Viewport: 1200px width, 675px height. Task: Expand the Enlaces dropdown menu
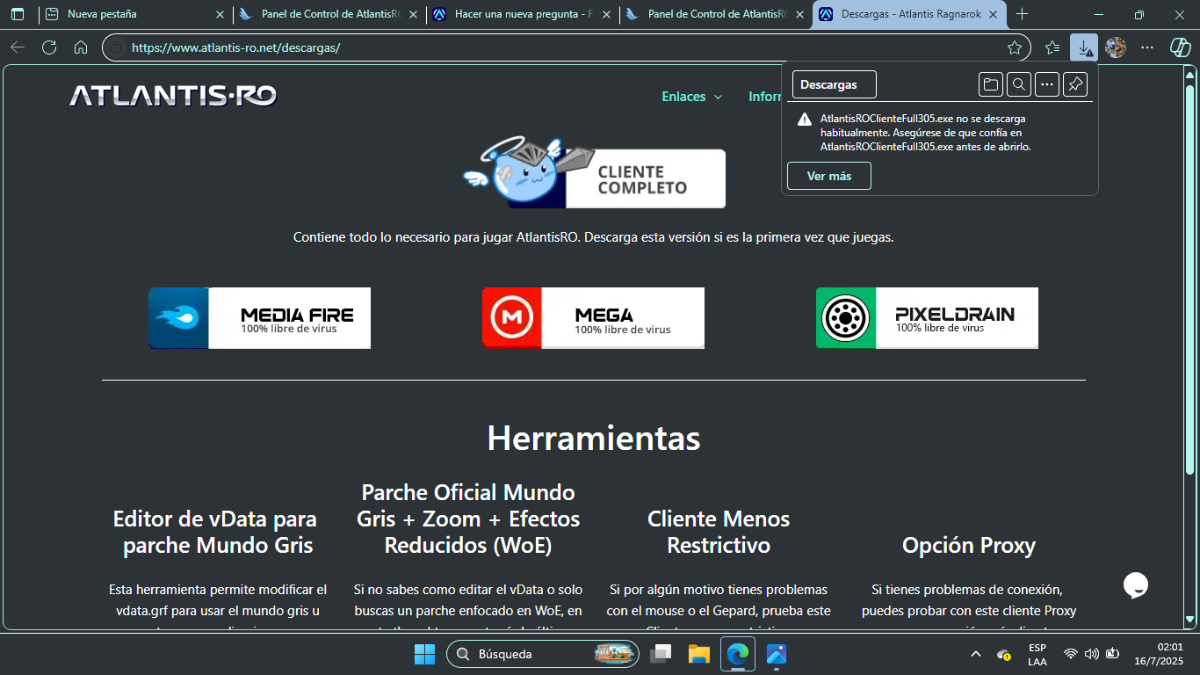tap(692, 97)
